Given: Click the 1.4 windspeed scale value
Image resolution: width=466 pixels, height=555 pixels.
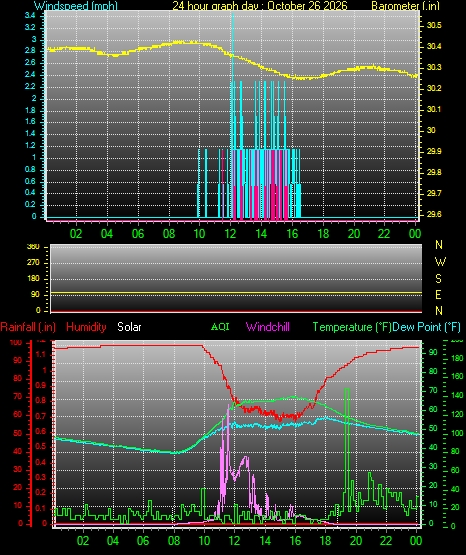Looking at the screenshot, I should (x=30, y=133).
